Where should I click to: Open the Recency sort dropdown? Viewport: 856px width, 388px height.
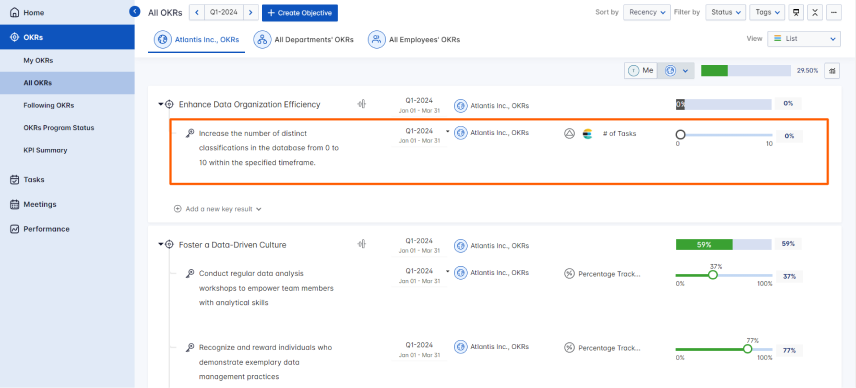coord(647,12)
